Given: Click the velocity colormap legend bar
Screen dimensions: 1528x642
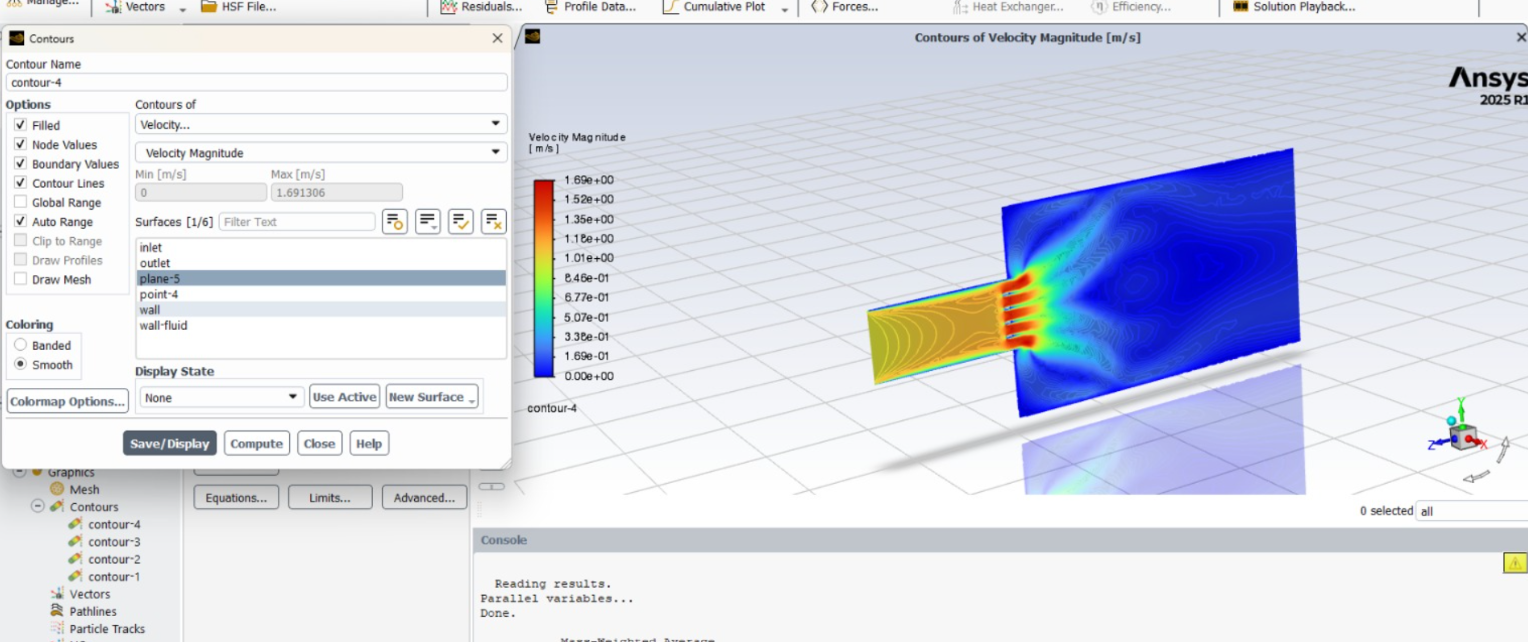Looking at the screenshot, I should pyautogui.click(x=544, y=278).
